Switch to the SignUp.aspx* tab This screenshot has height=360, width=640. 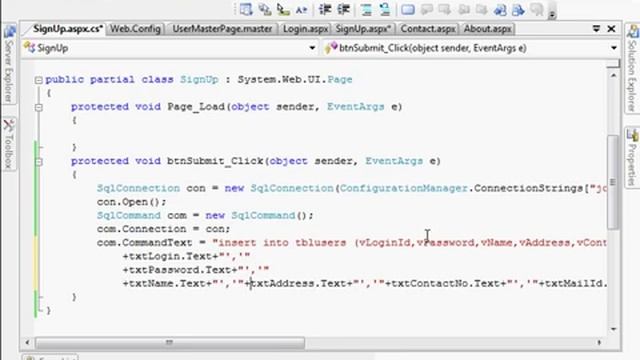pos(363,29)
